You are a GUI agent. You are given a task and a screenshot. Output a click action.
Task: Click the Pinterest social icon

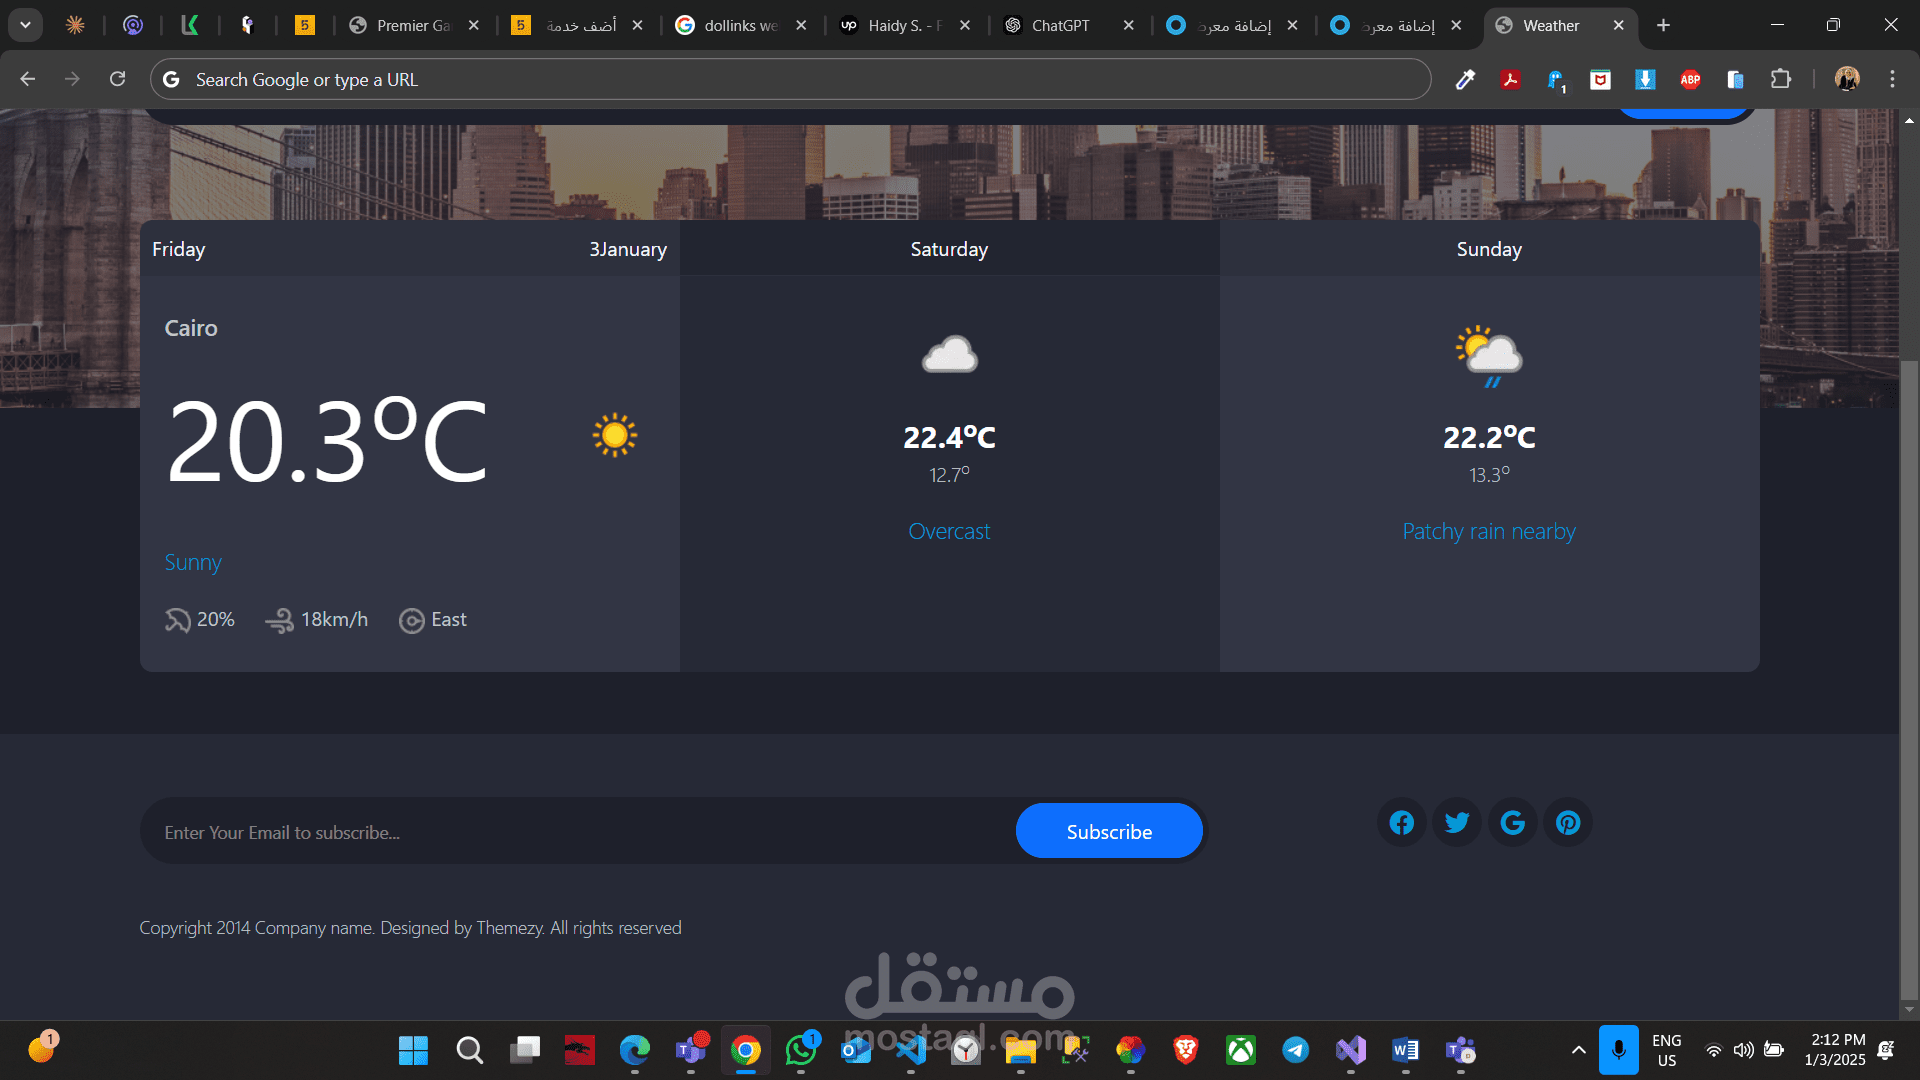(1568, 823)
